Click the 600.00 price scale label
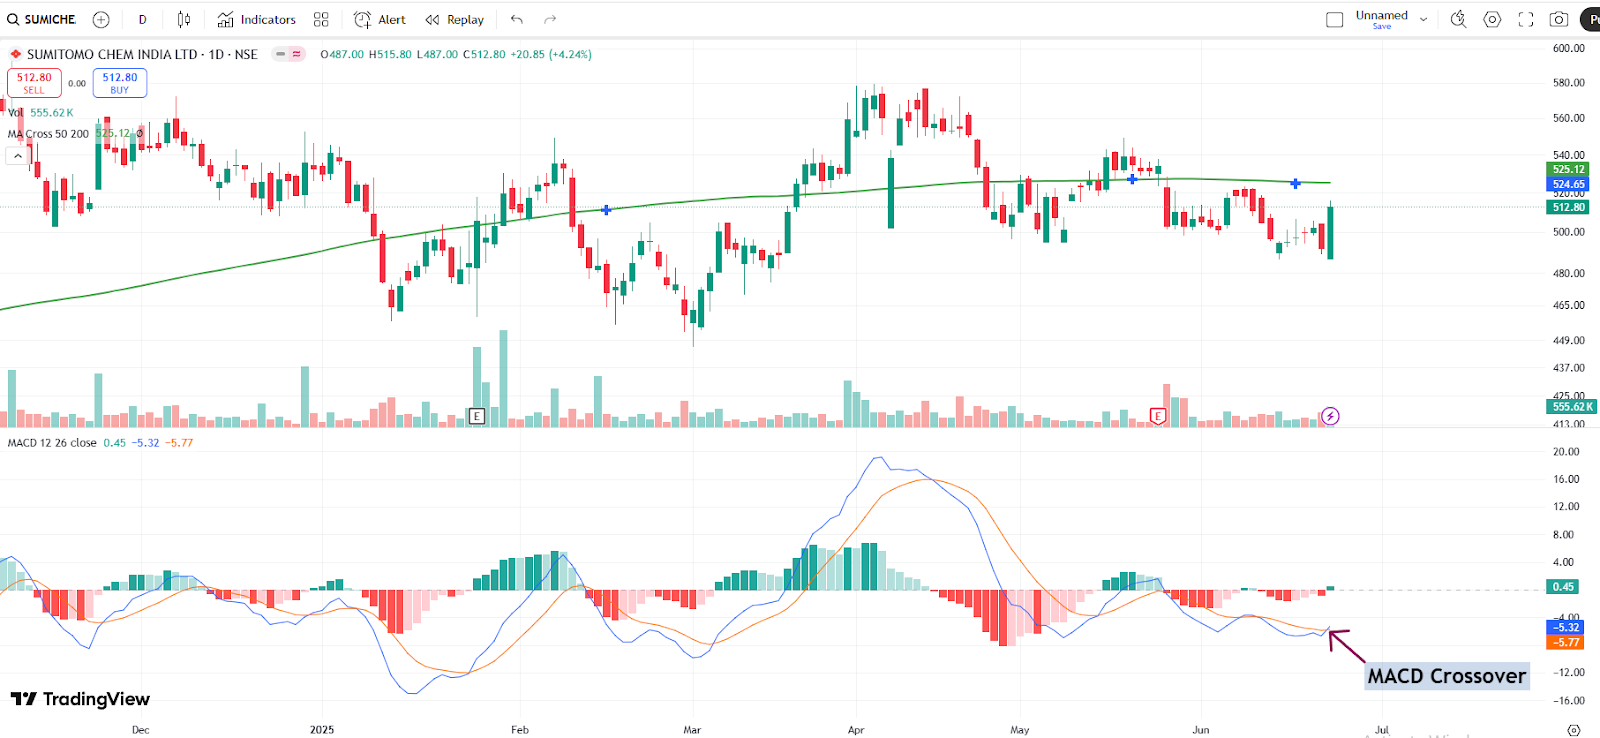1600x738 pixels. pos(1568,48)
